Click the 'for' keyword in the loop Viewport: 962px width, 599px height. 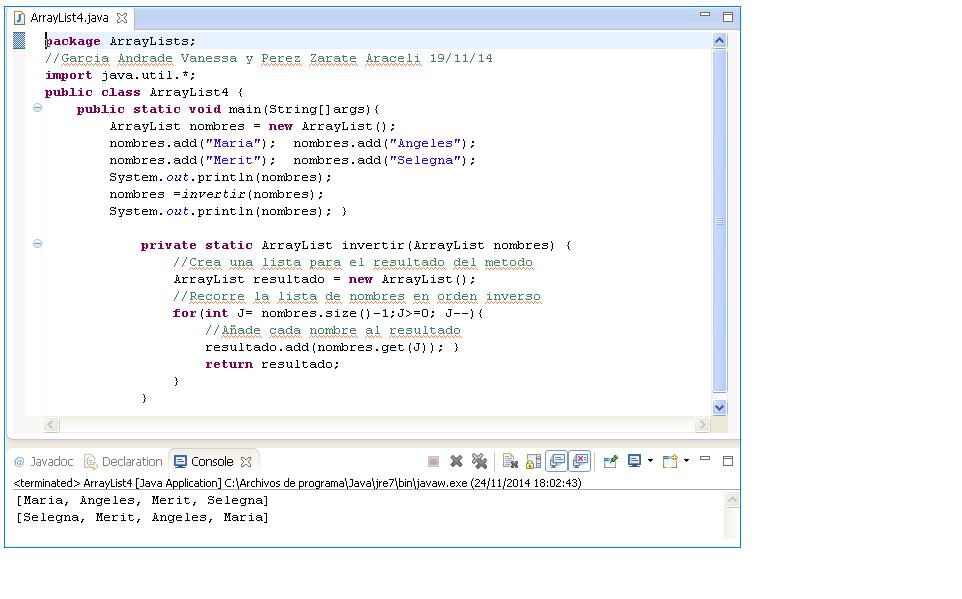coord(185,314)
